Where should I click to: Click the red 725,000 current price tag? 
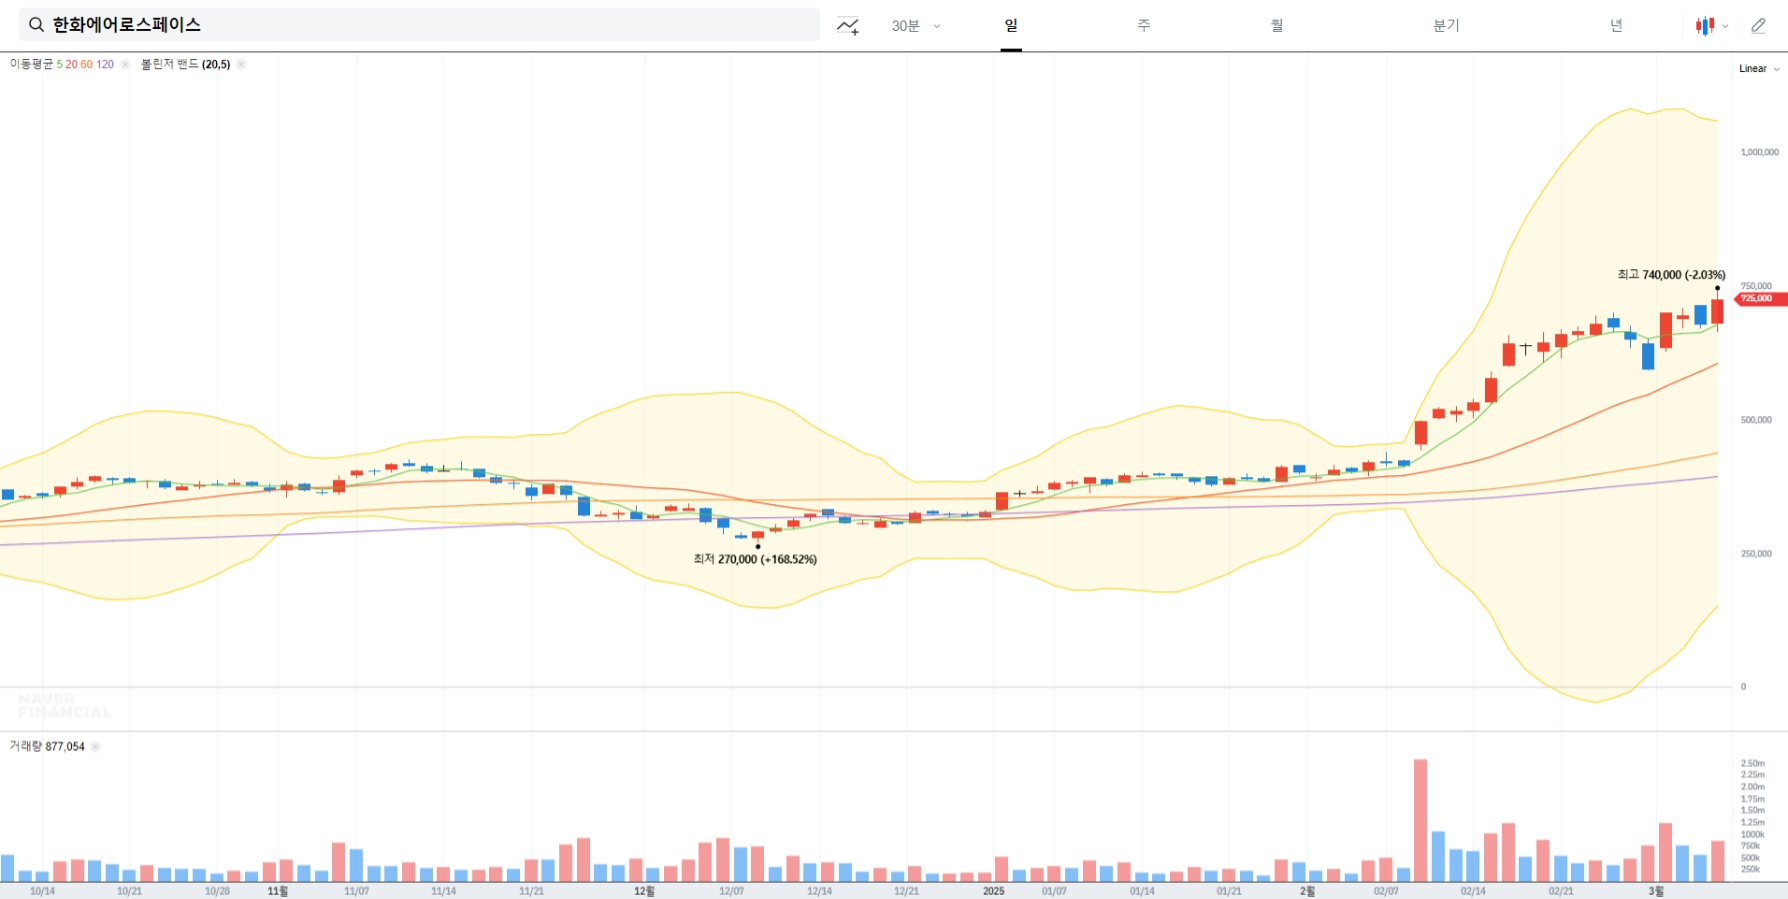pyautogui.click(x=1760, y=299)
